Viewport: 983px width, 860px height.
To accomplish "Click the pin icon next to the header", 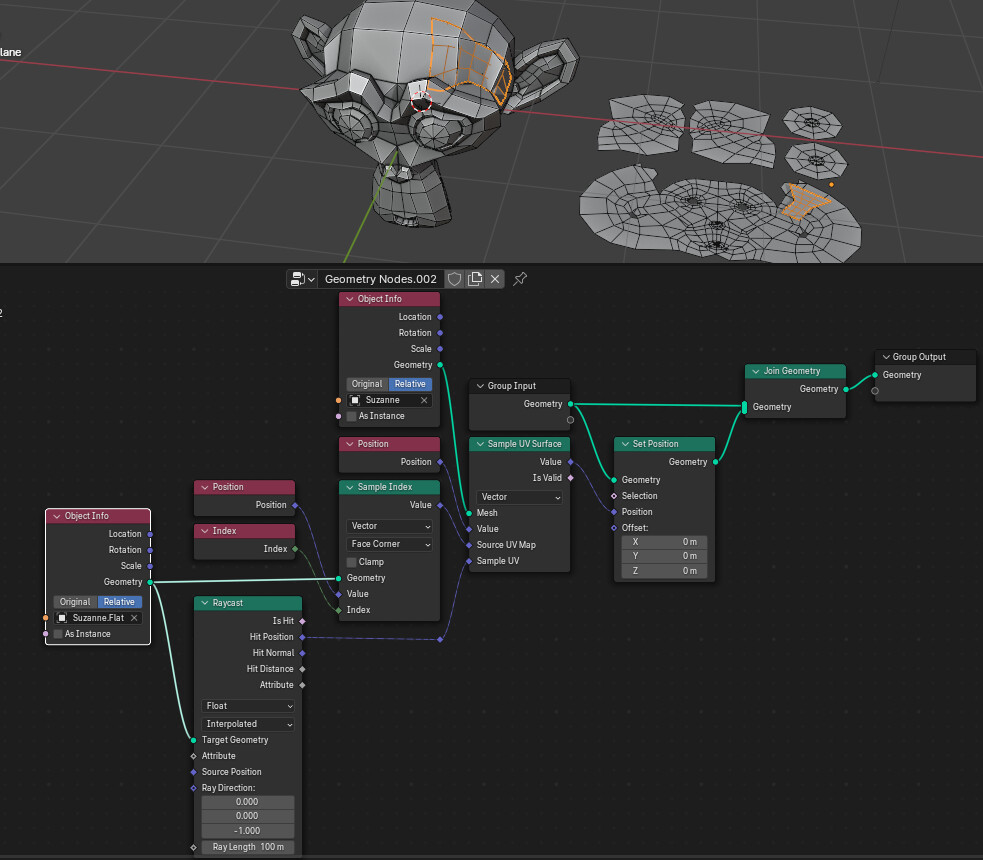I will (519, 279).
